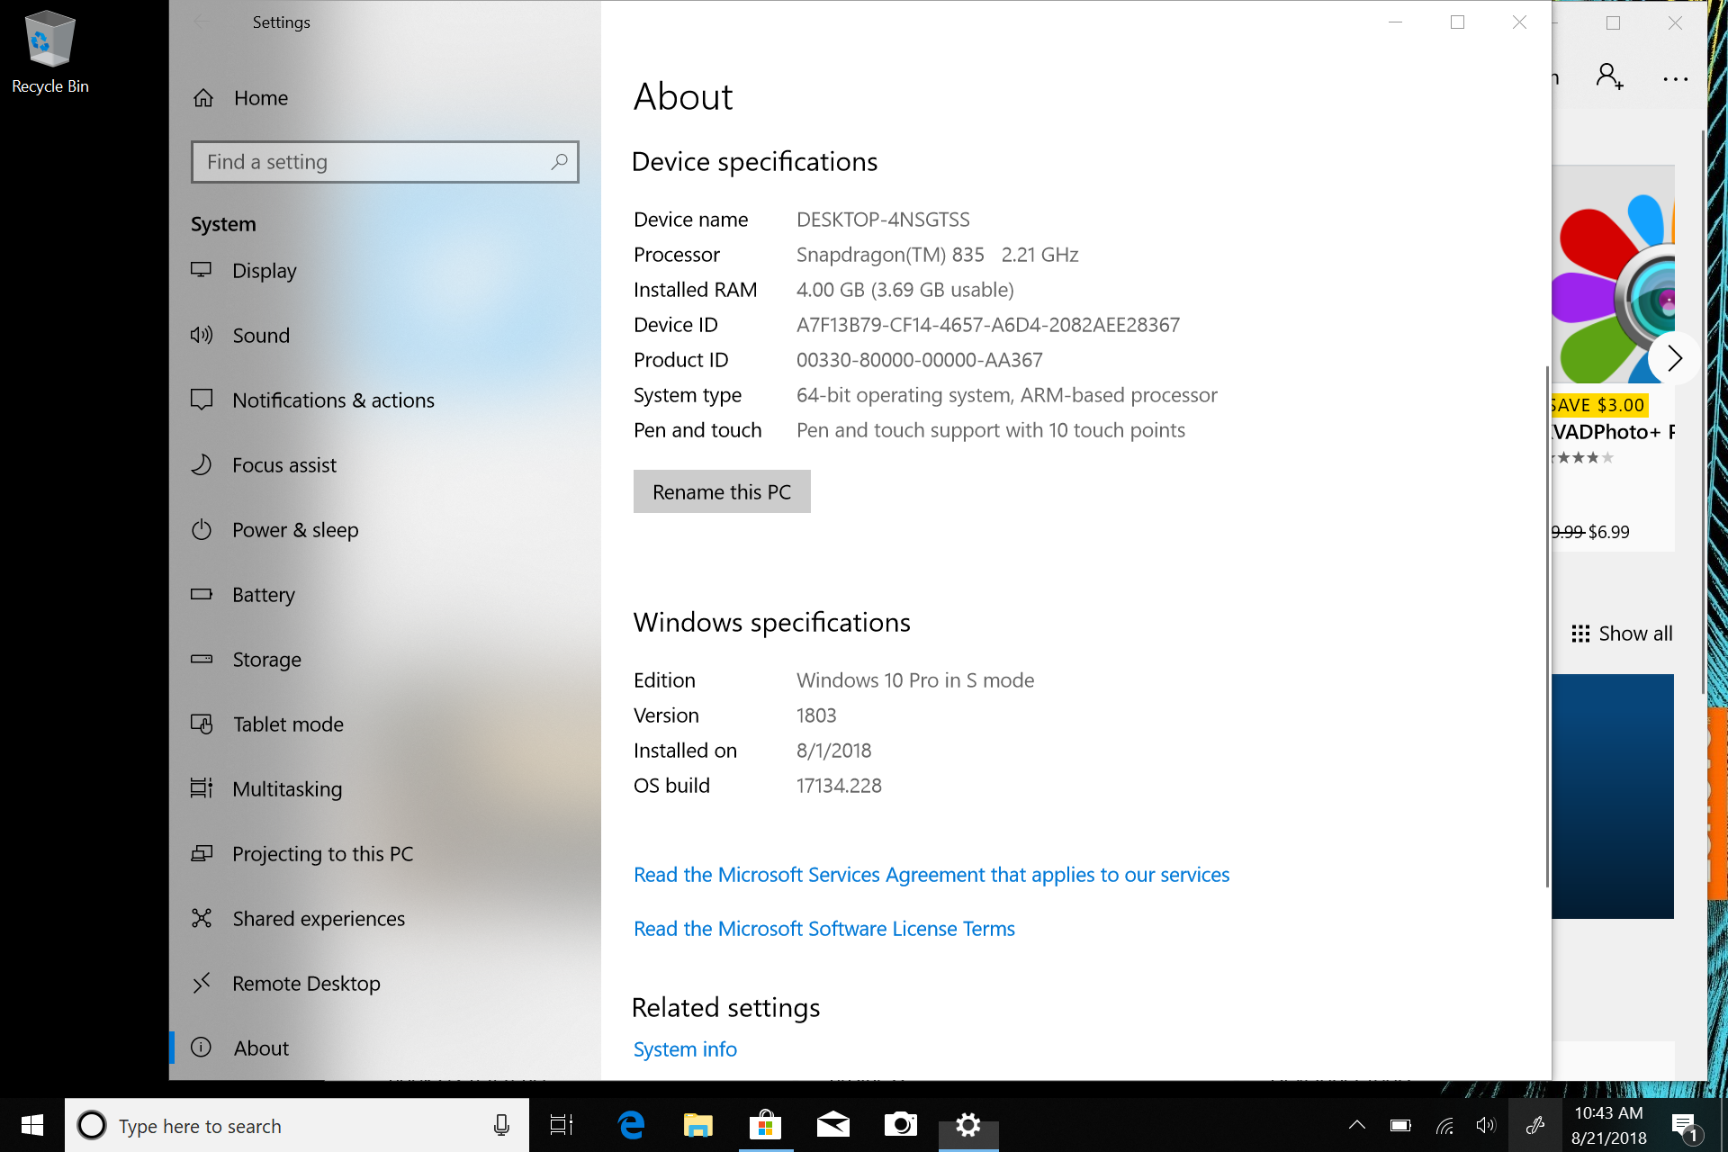Open Store more options ellipsis menu
The height and width of the screenshot is (1152, 1728).
(1675, 78)
